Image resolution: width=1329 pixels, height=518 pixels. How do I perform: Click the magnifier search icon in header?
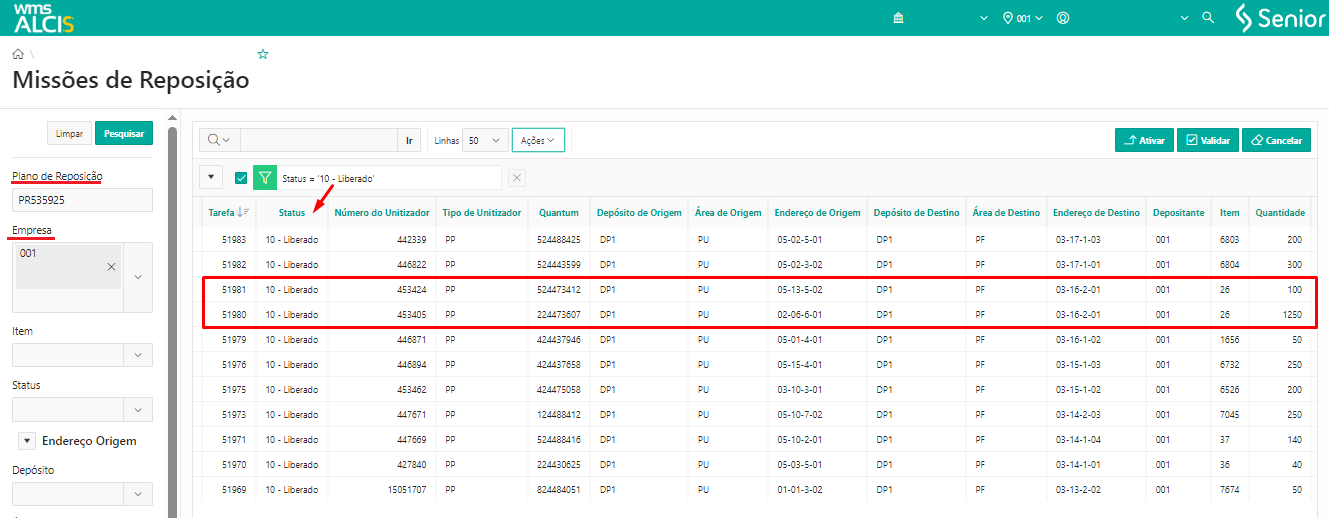point(1207,18)
